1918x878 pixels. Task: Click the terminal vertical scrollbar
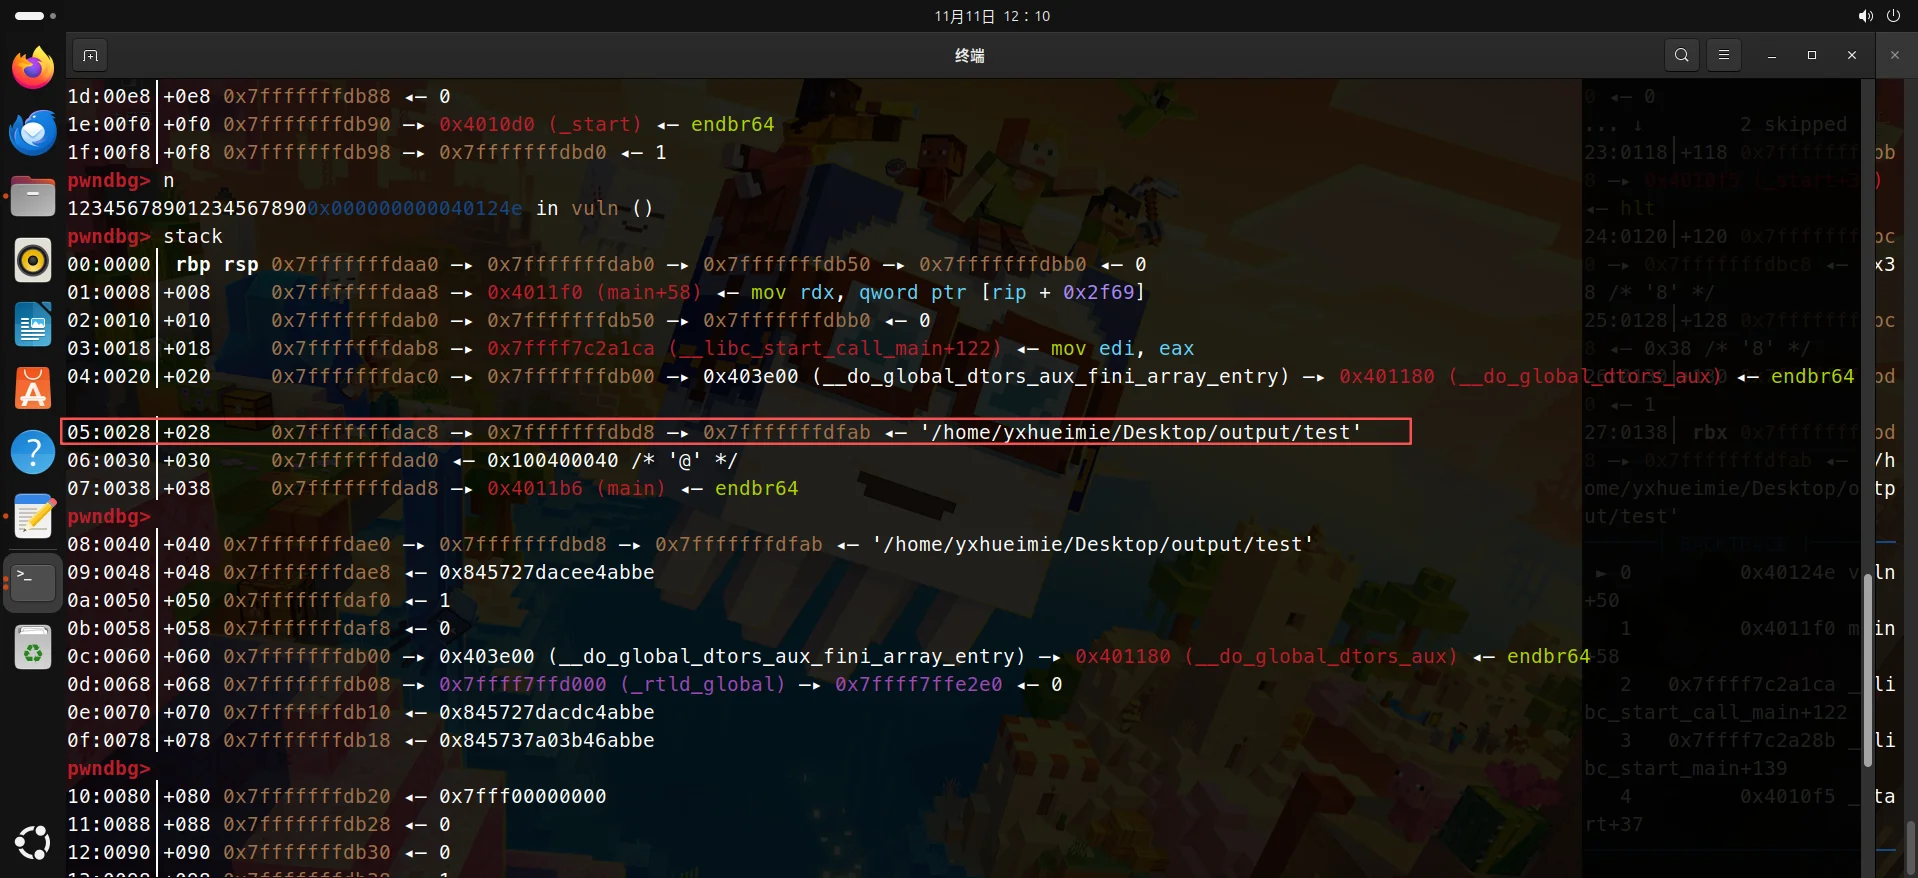point(1867,670)
